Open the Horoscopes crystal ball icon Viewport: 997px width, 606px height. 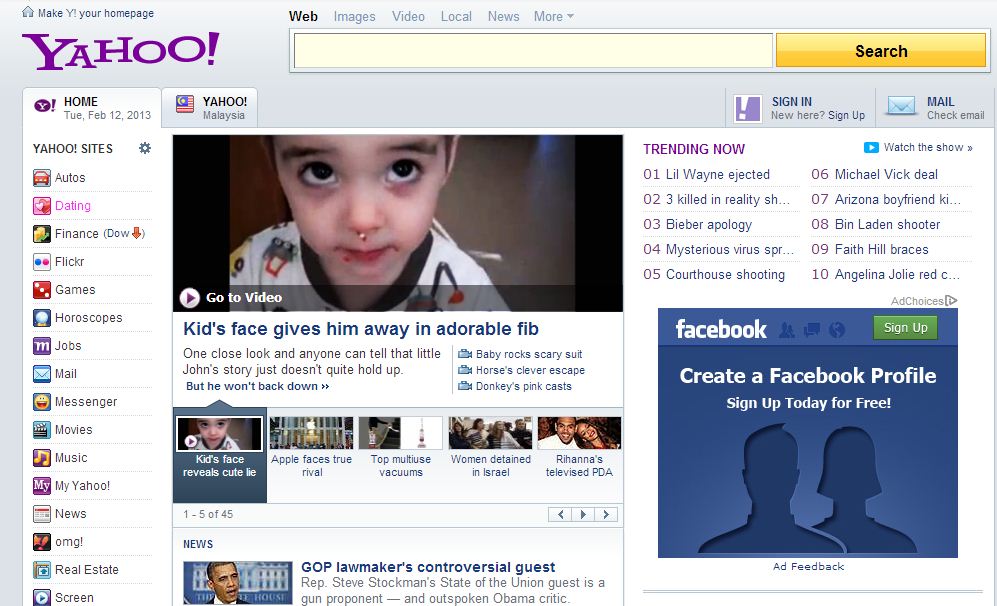click(x=42, y=318)
